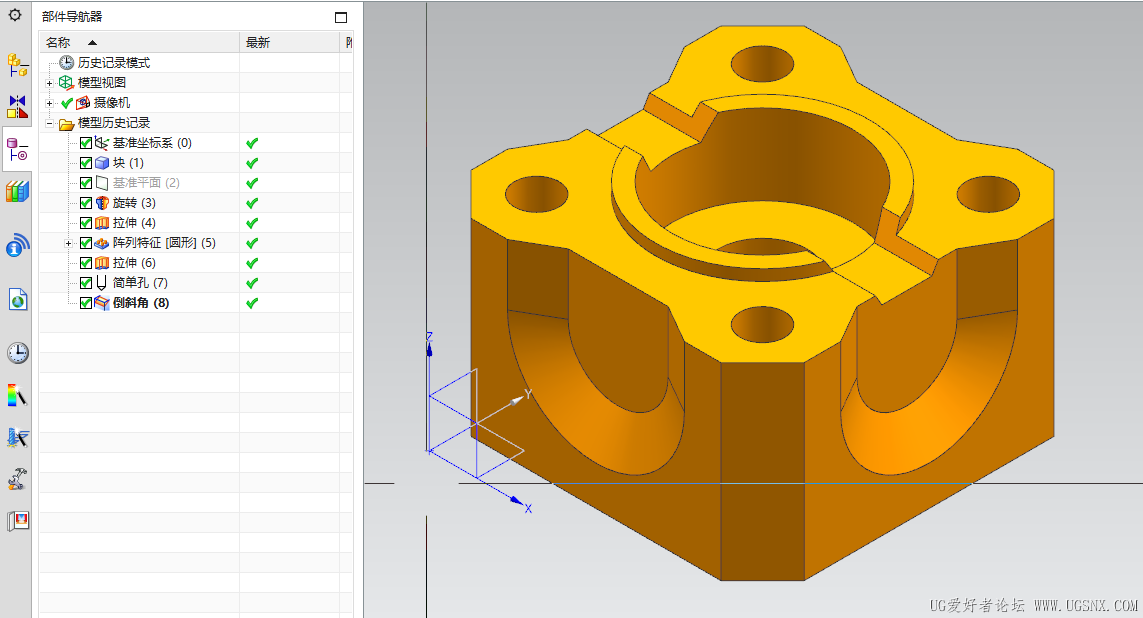
Task: Open the Constraint Navigator tab
Action: 17,106
